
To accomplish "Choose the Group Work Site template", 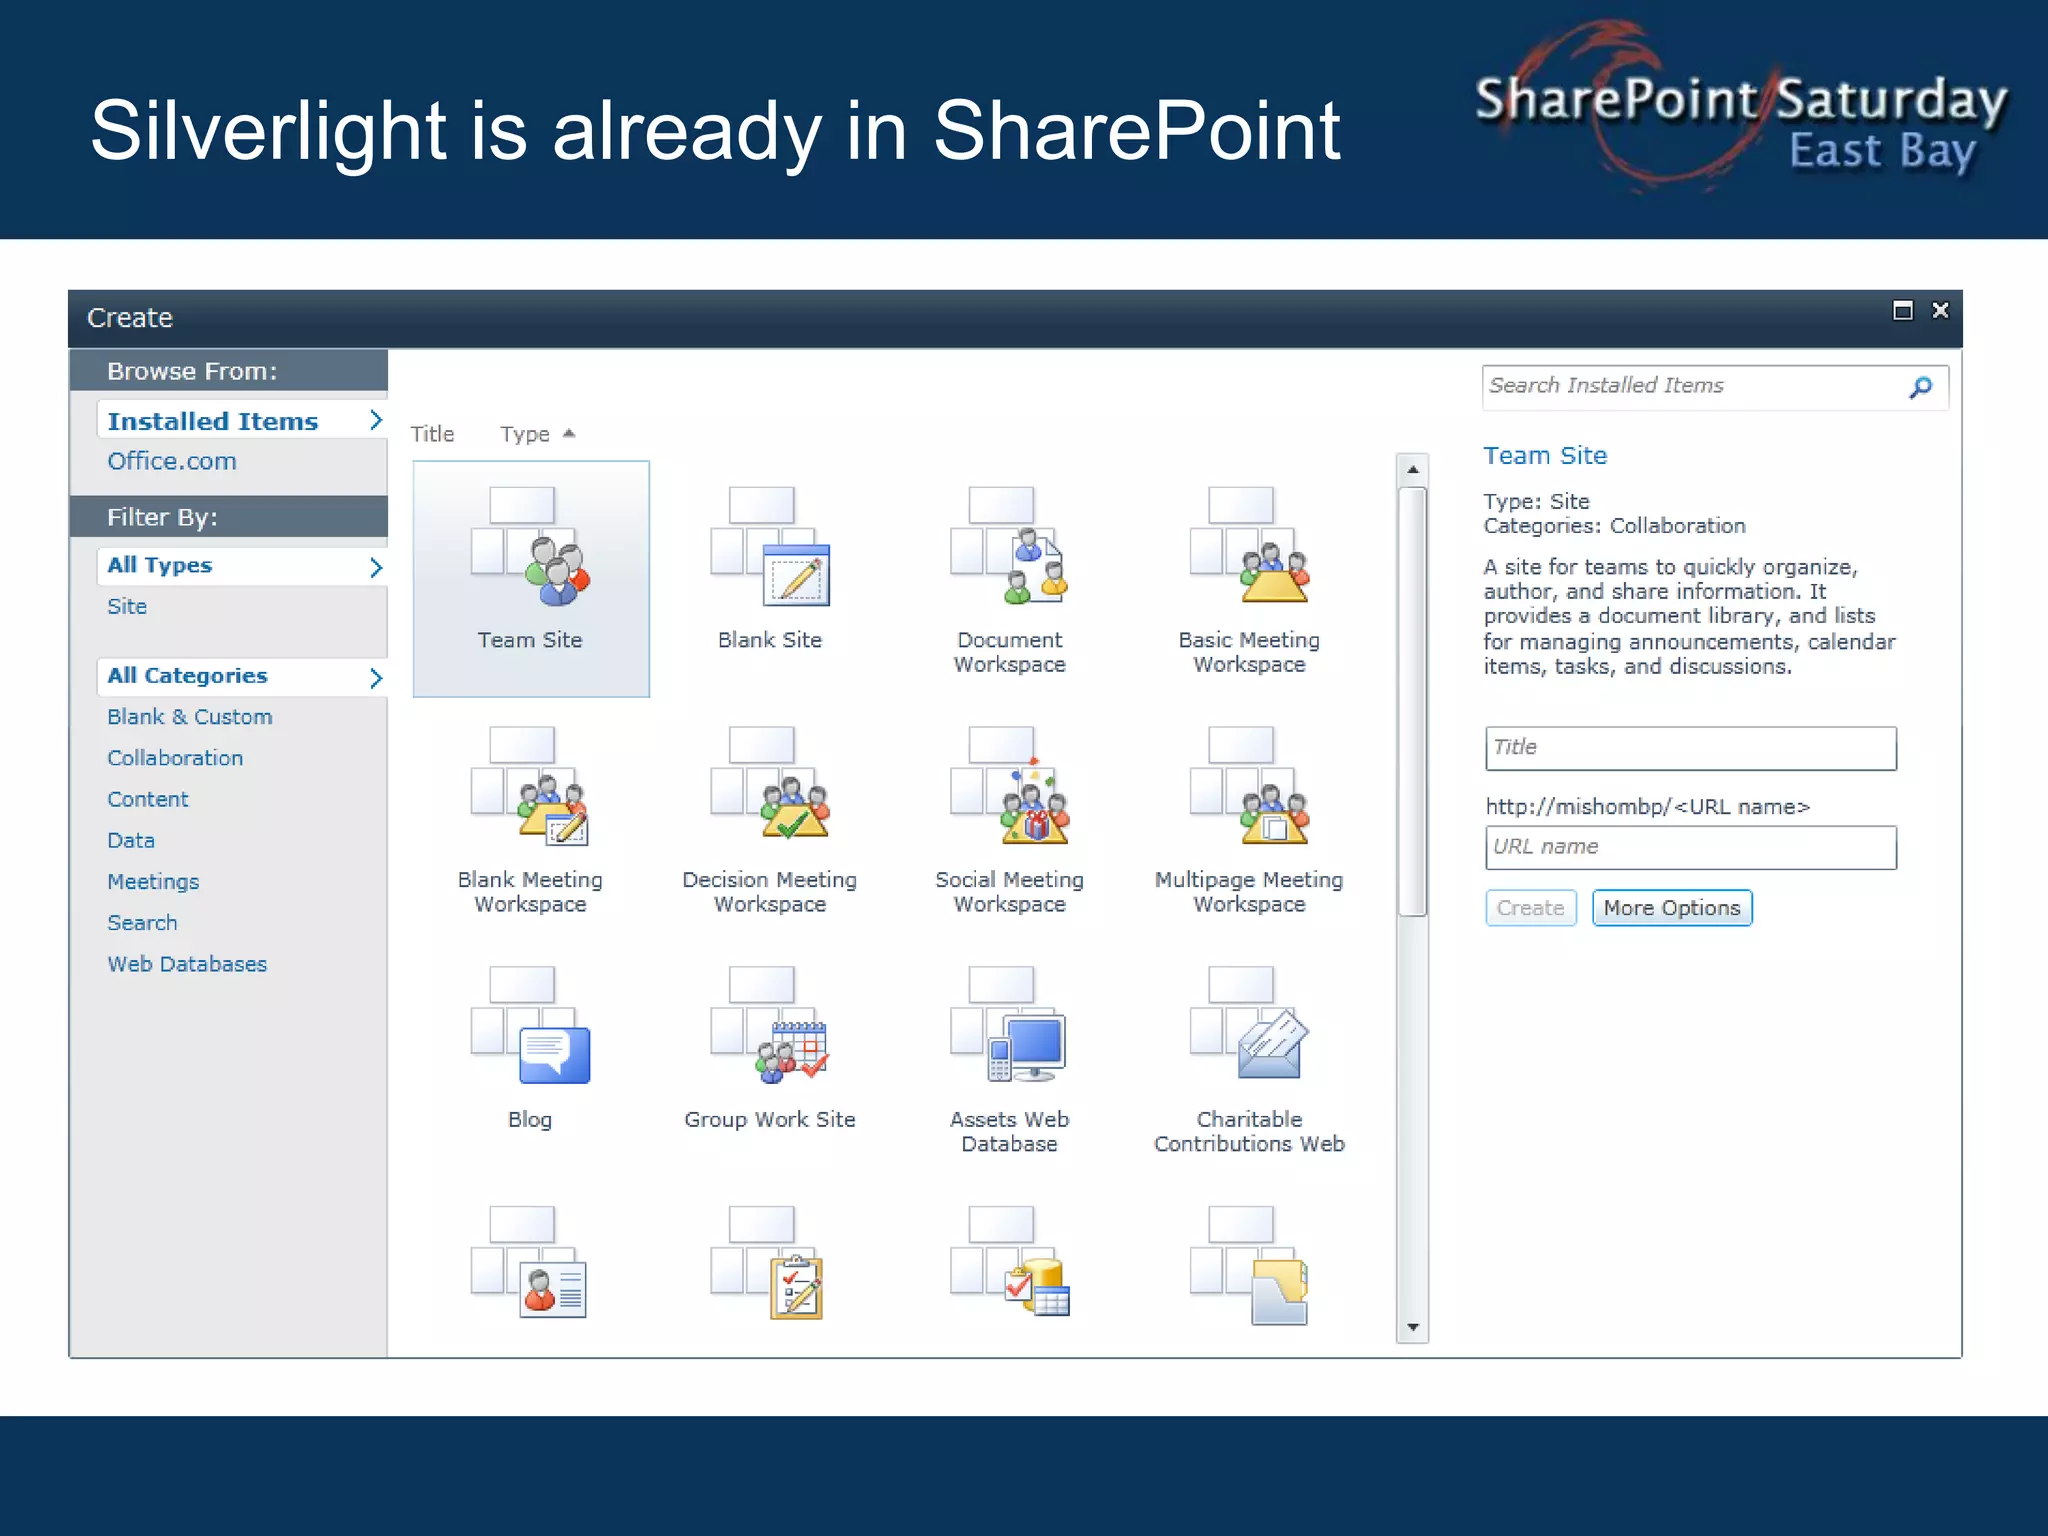I will 770,1027.
